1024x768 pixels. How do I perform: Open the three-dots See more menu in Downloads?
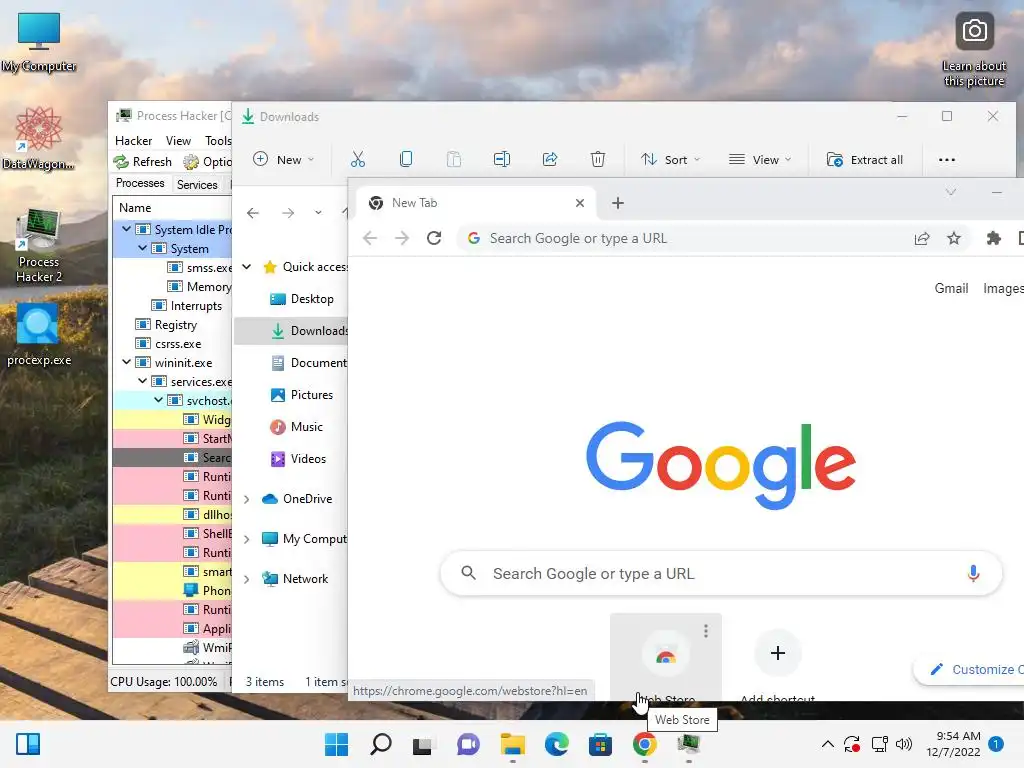[x=947, y=159]
